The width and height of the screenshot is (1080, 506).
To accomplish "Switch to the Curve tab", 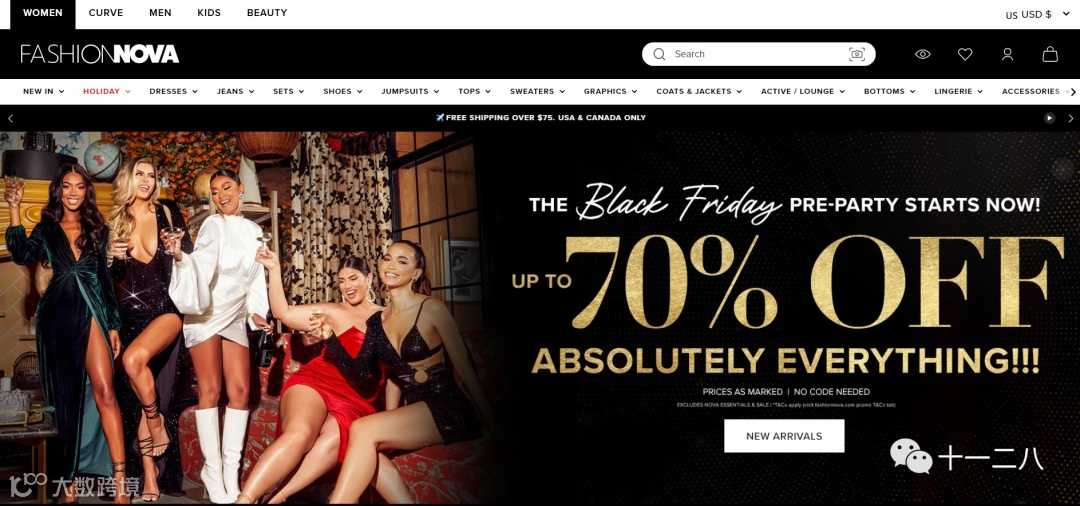I will [x=105, y=13].
